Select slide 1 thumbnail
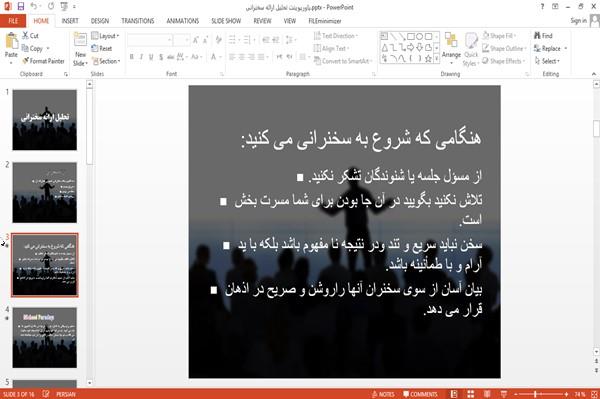Viewport: 600px width, 399px height. (45, 120)
